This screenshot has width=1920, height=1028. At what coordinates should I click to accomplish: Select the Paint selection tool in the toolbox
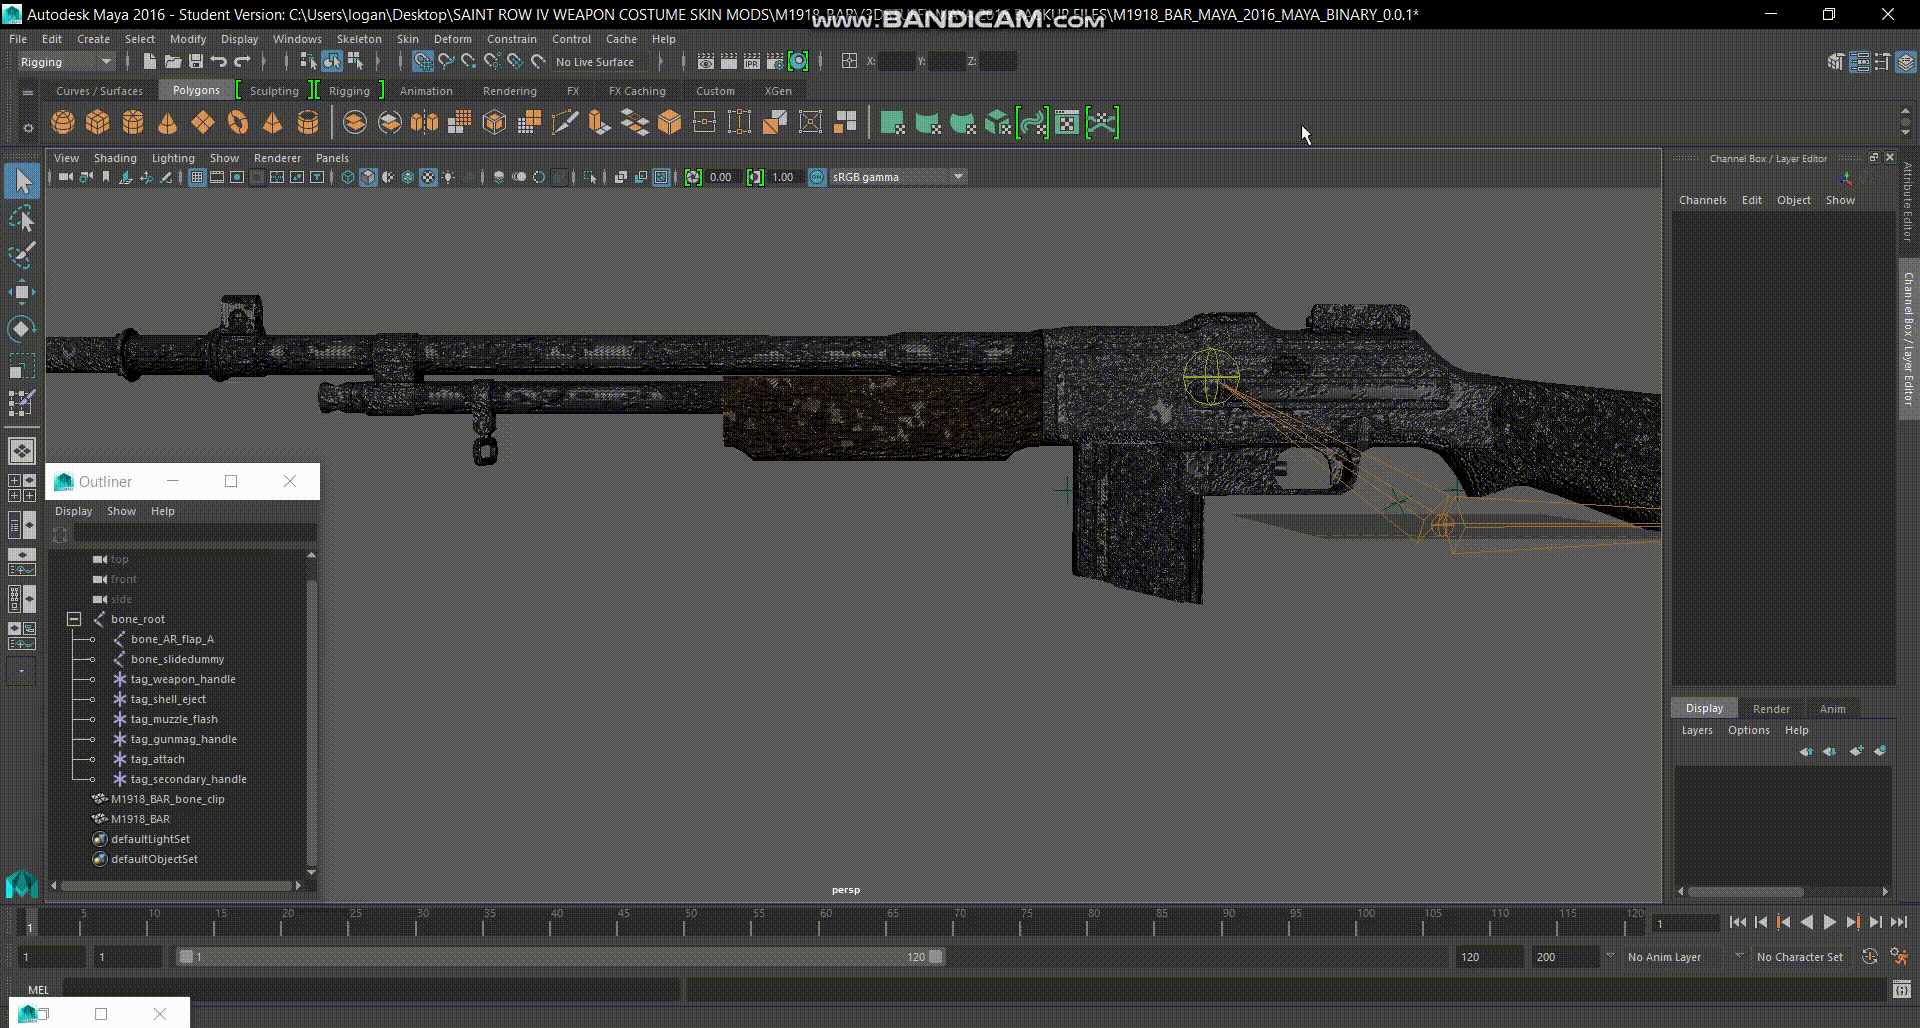coord(21,255)
